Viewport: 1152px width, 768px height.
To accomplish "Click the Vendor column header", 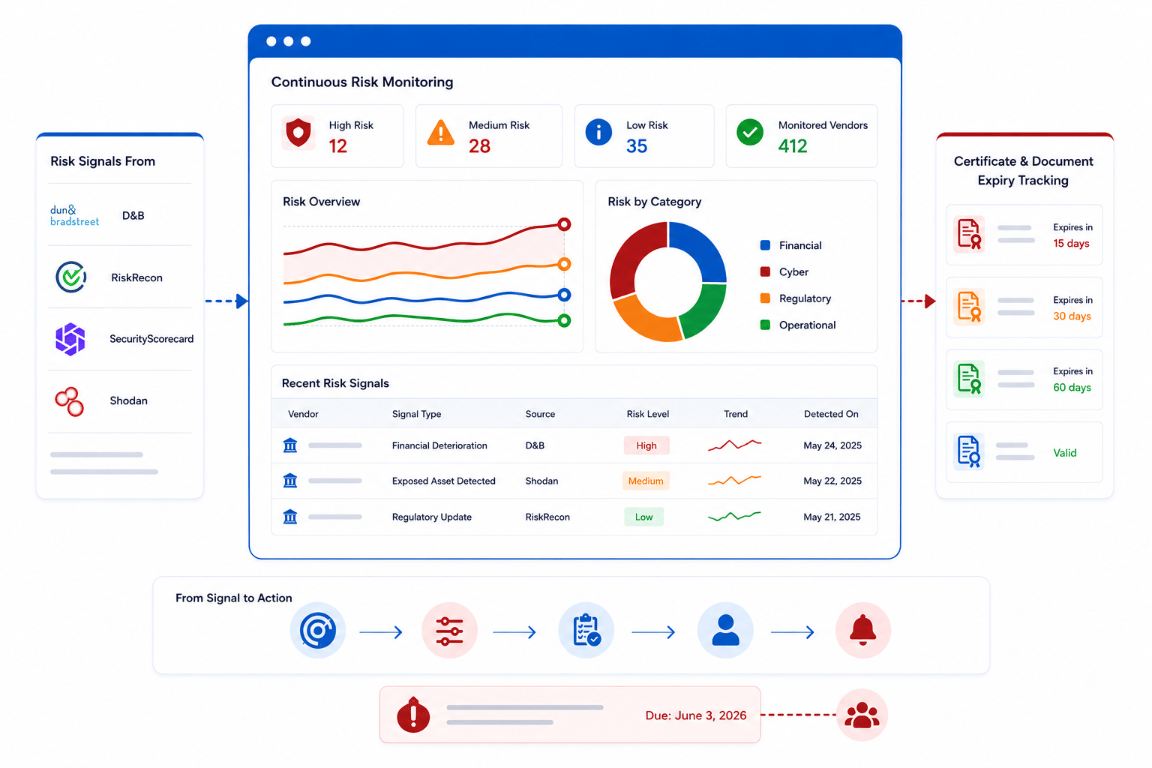I will [303, 414].
